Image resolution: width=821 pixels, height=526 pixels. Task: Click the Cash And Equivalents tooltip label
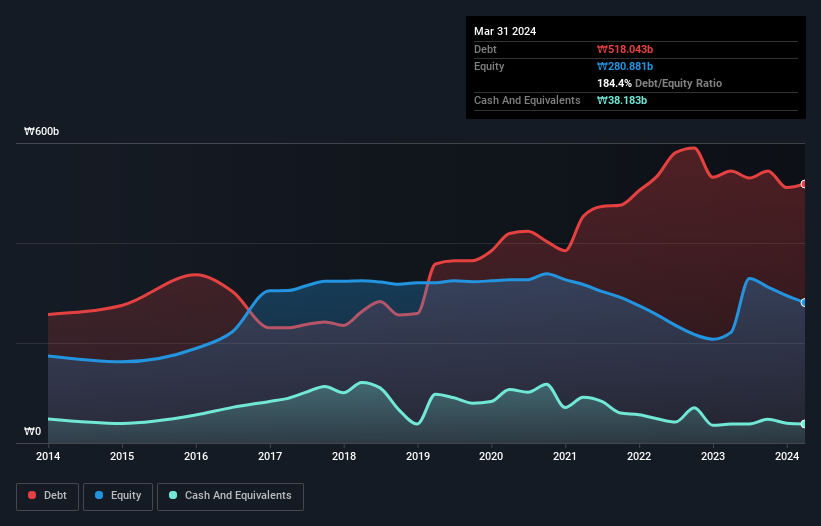527,100
